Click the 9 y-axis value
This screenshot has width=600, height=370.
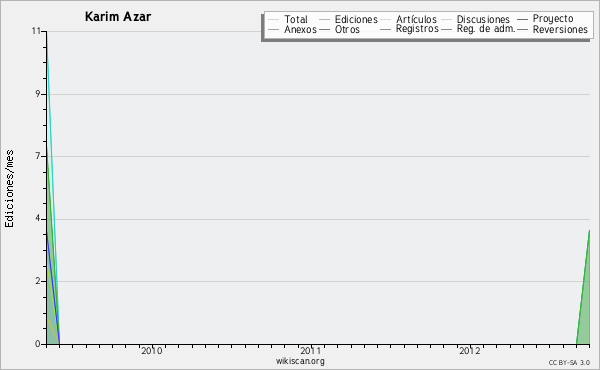pyautogui.click(x=38, y=94)
